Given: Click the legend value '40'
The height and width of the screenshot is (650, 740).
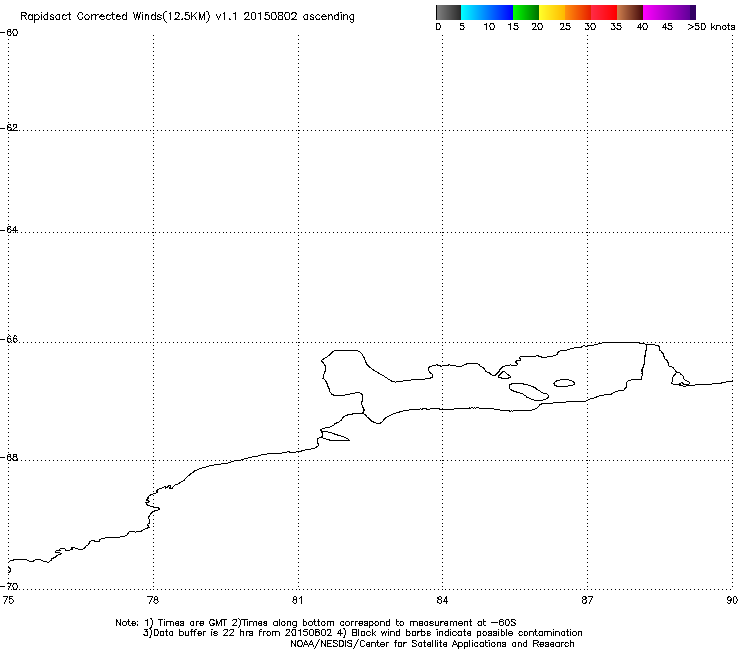Looking at the screenshot, I should (642, 27).
